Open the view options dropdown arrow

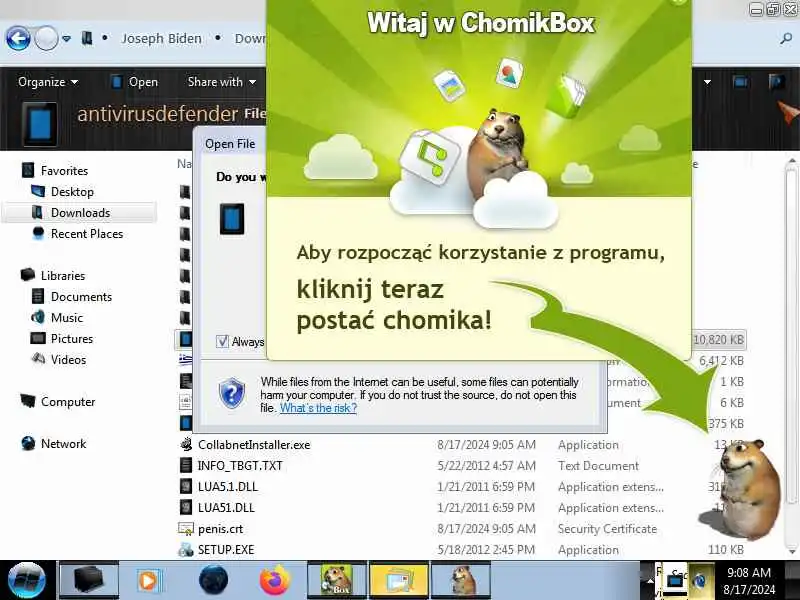pos(707,82)
